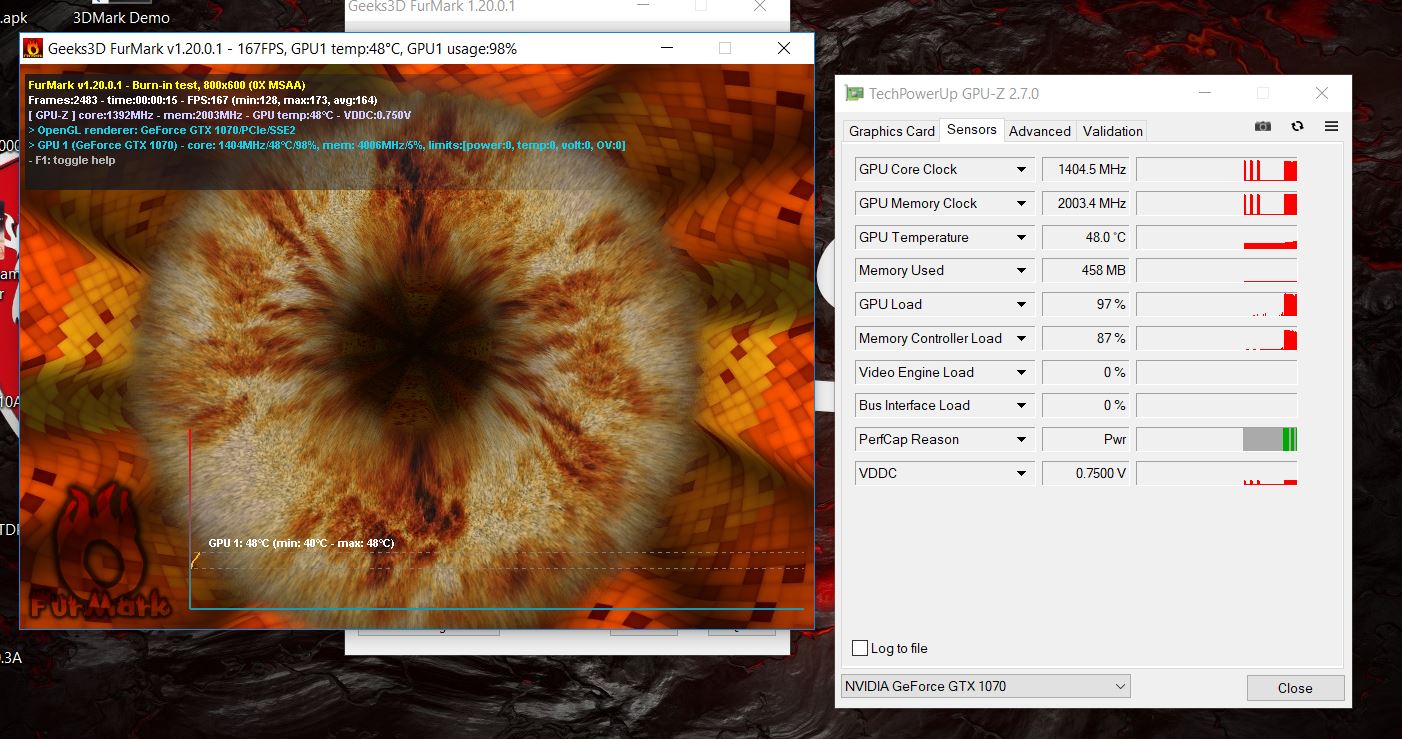
Task: Open GPU Temperature sensor dropdown
Action: (x=1021, y=238)
